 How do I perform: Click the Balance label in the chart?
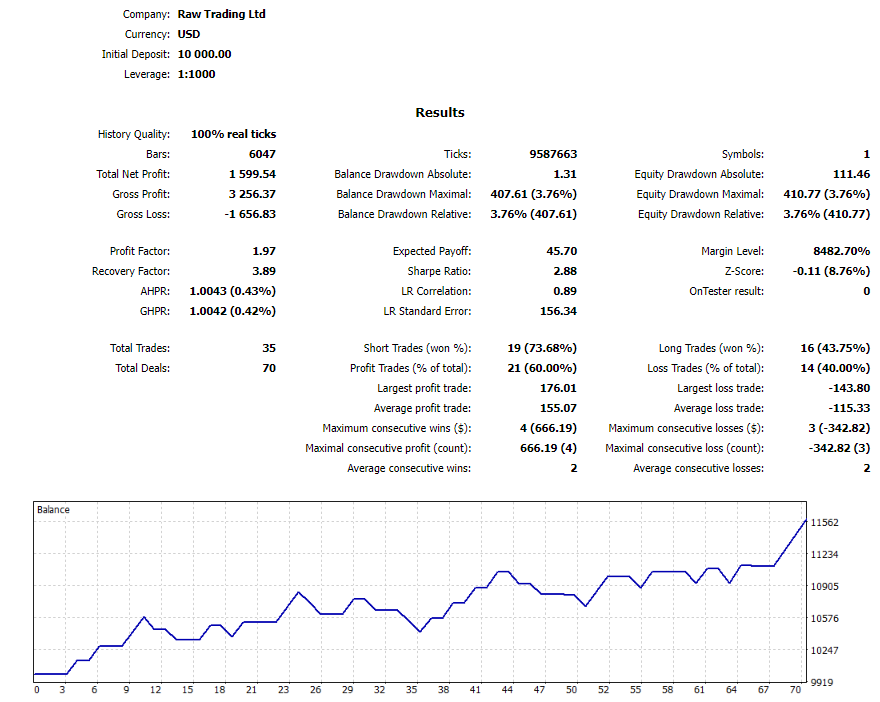pos(53,510)
